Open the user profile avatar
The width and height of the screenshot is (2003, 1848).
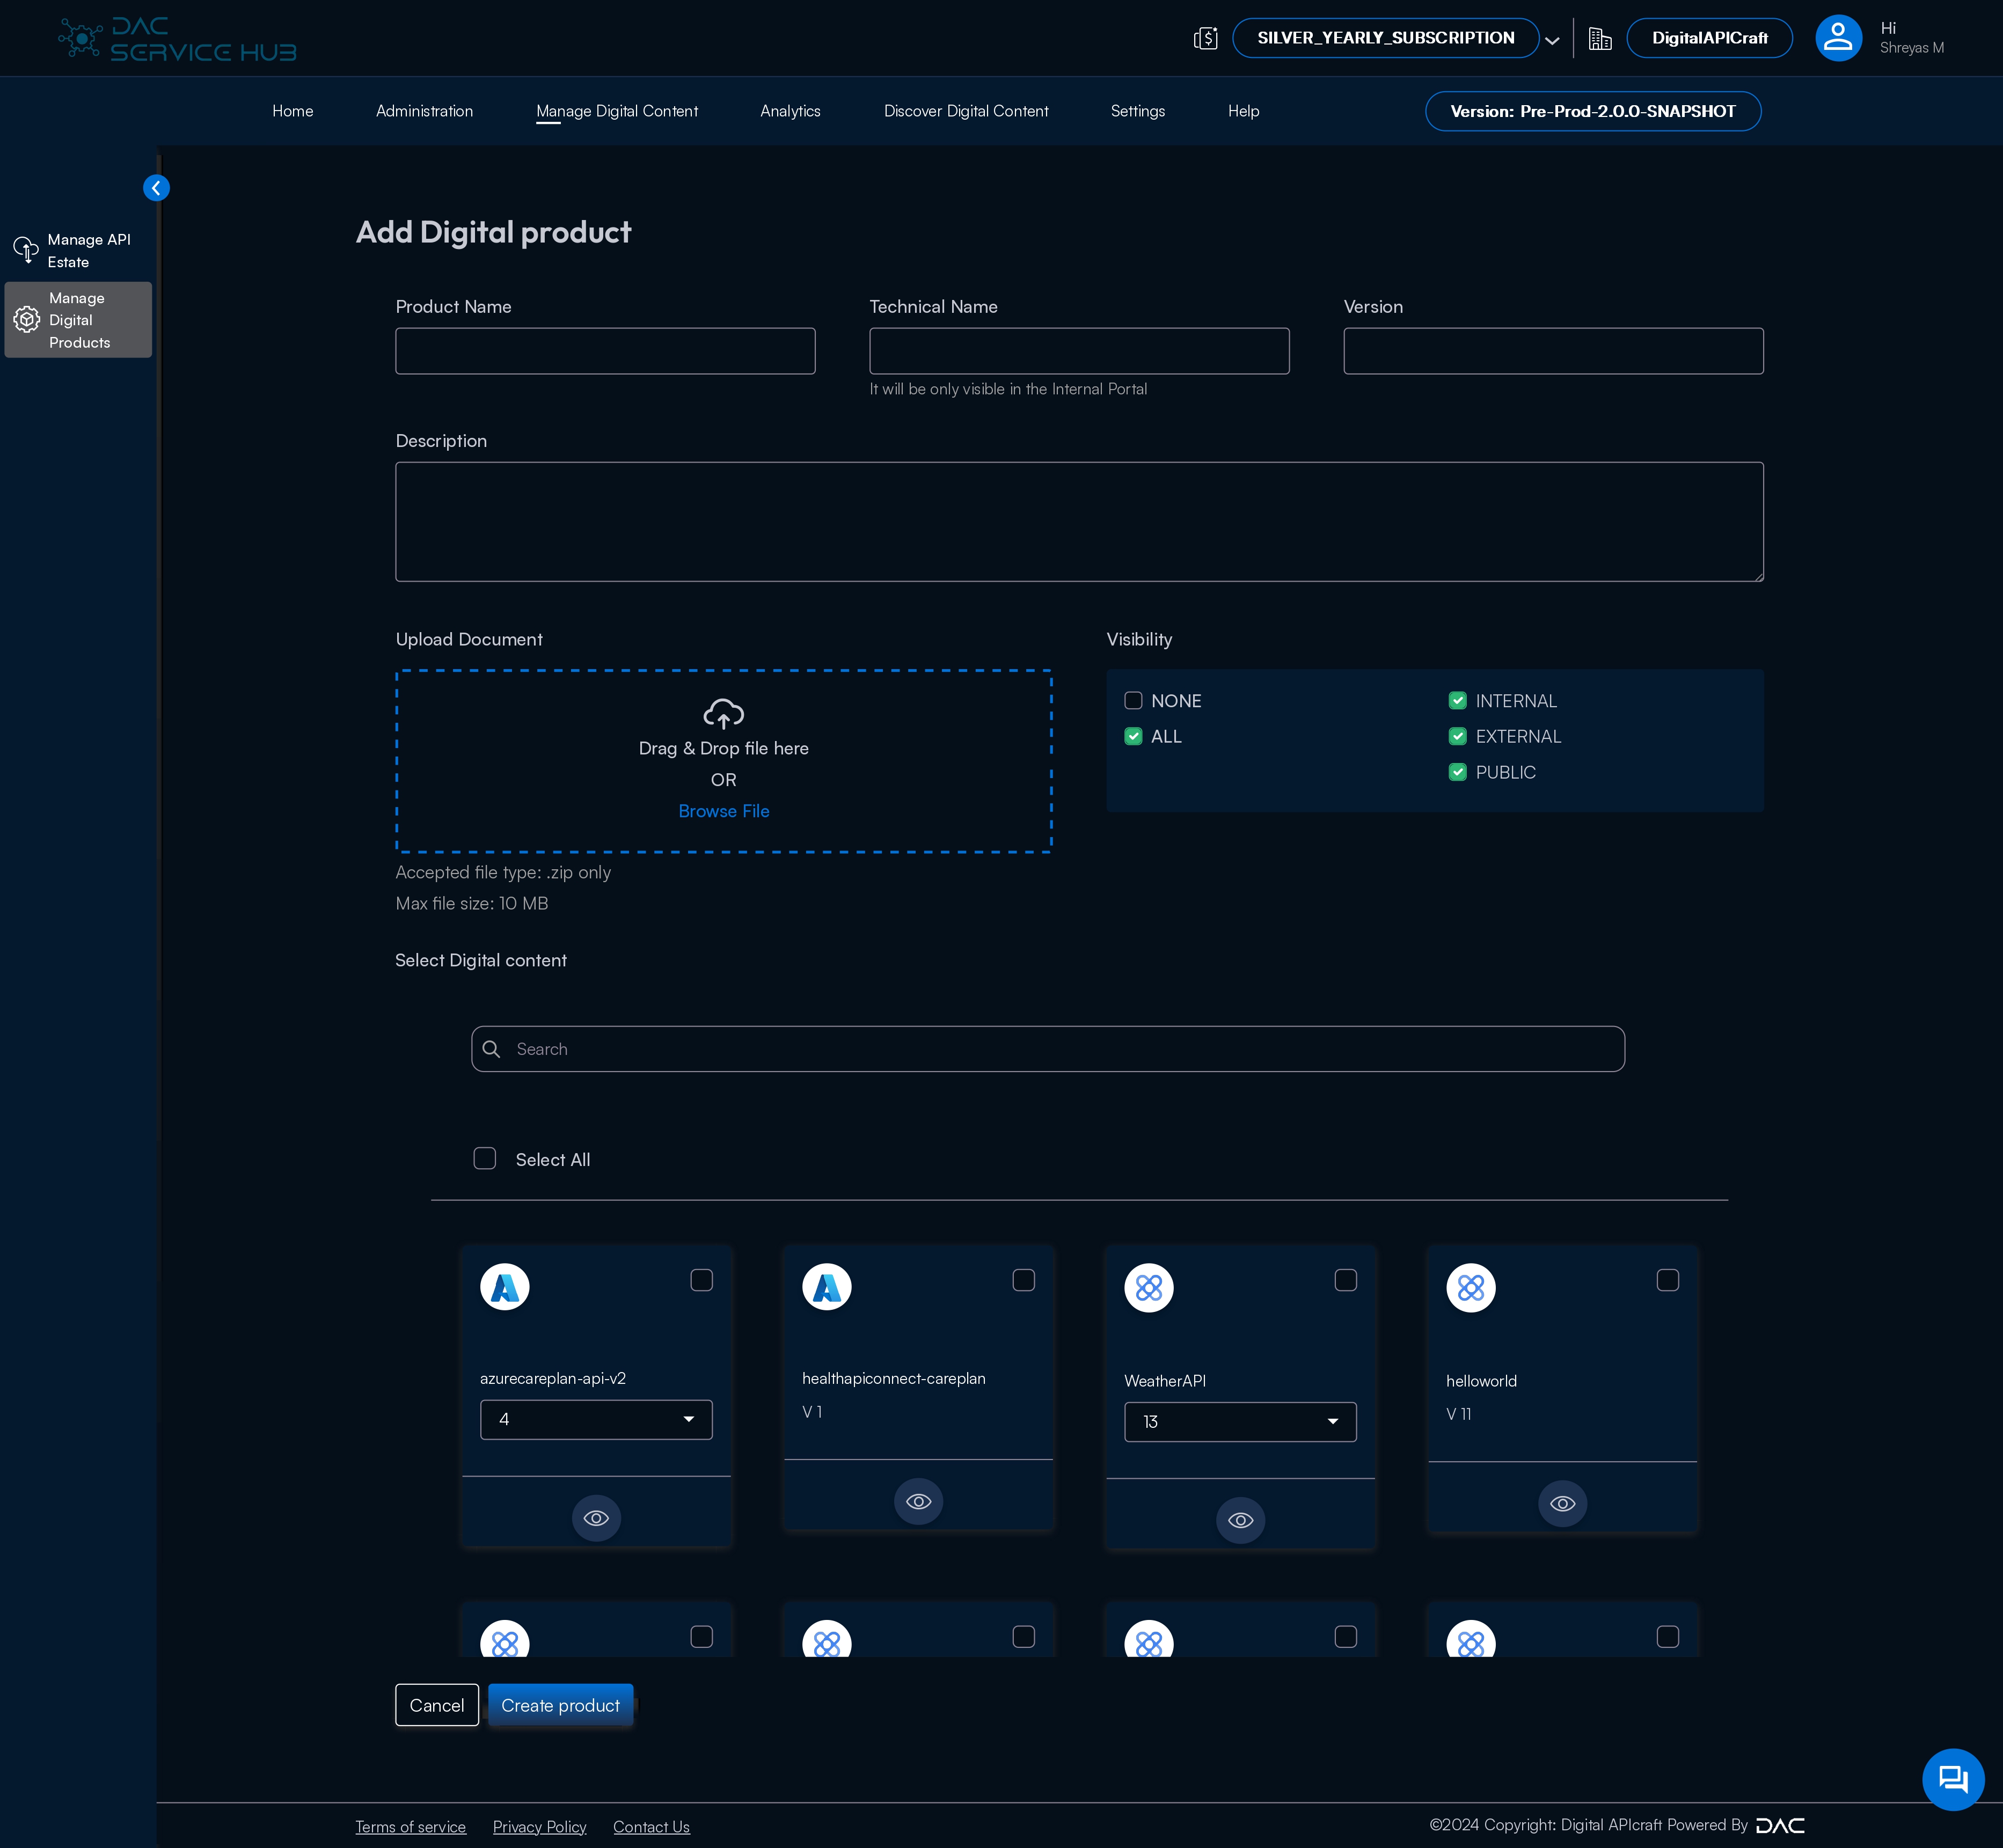point(1838,38)
